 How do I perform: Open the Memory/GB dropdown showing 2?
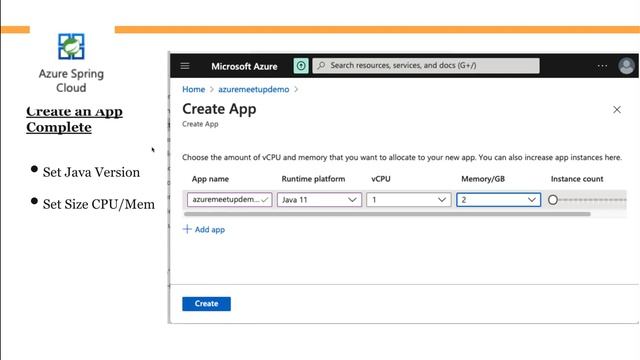[498, 200]
